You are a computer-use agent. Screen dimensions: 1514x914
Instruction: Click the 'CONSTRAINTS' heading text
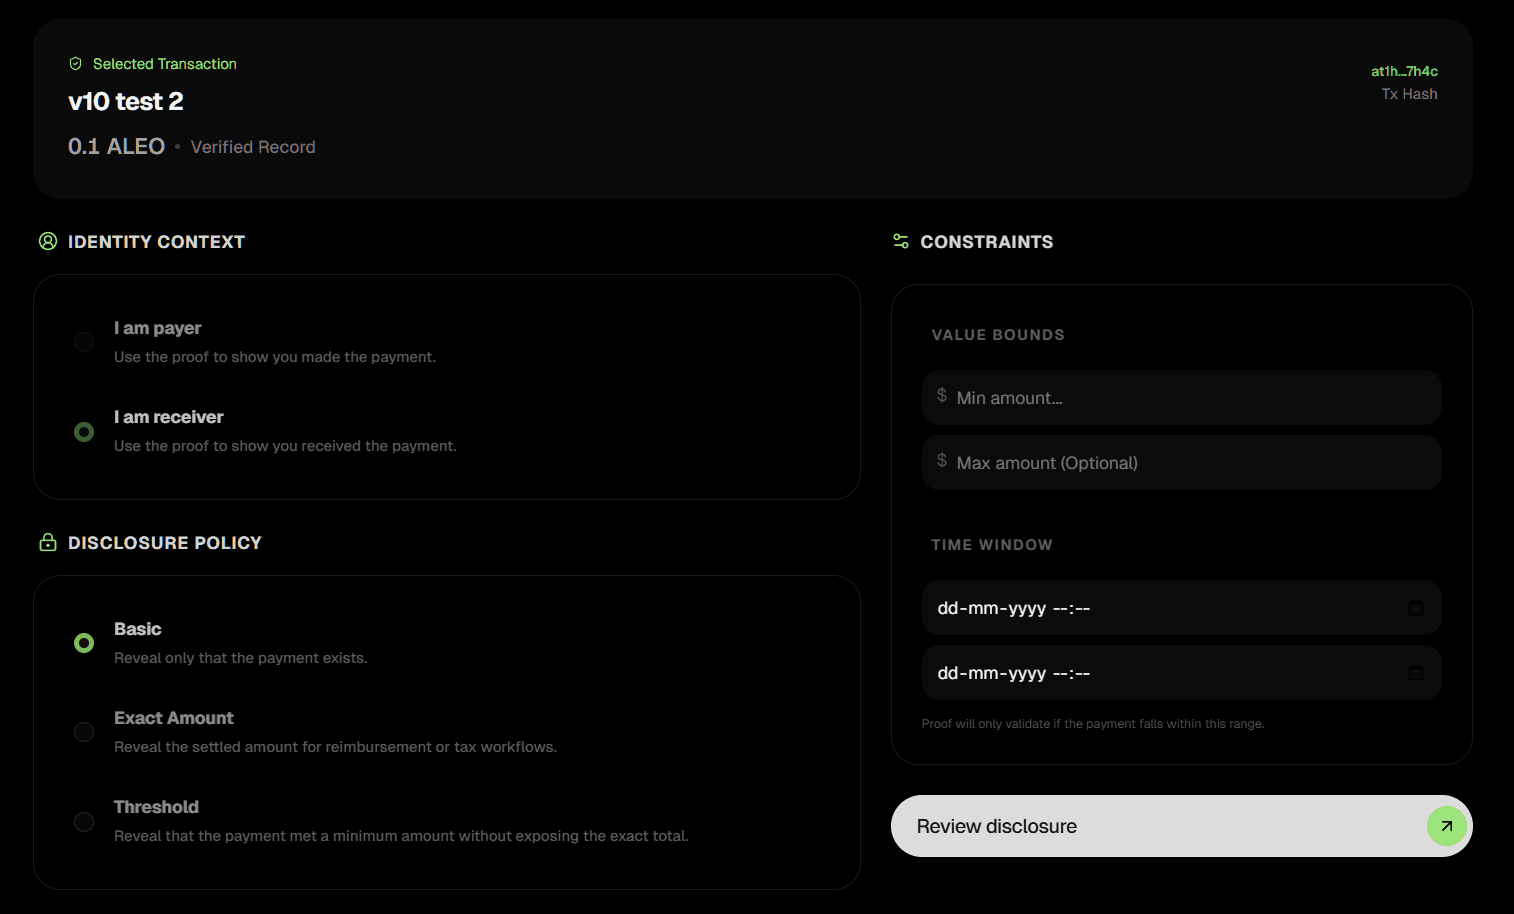pyautogui.click(x=987, y=242)
